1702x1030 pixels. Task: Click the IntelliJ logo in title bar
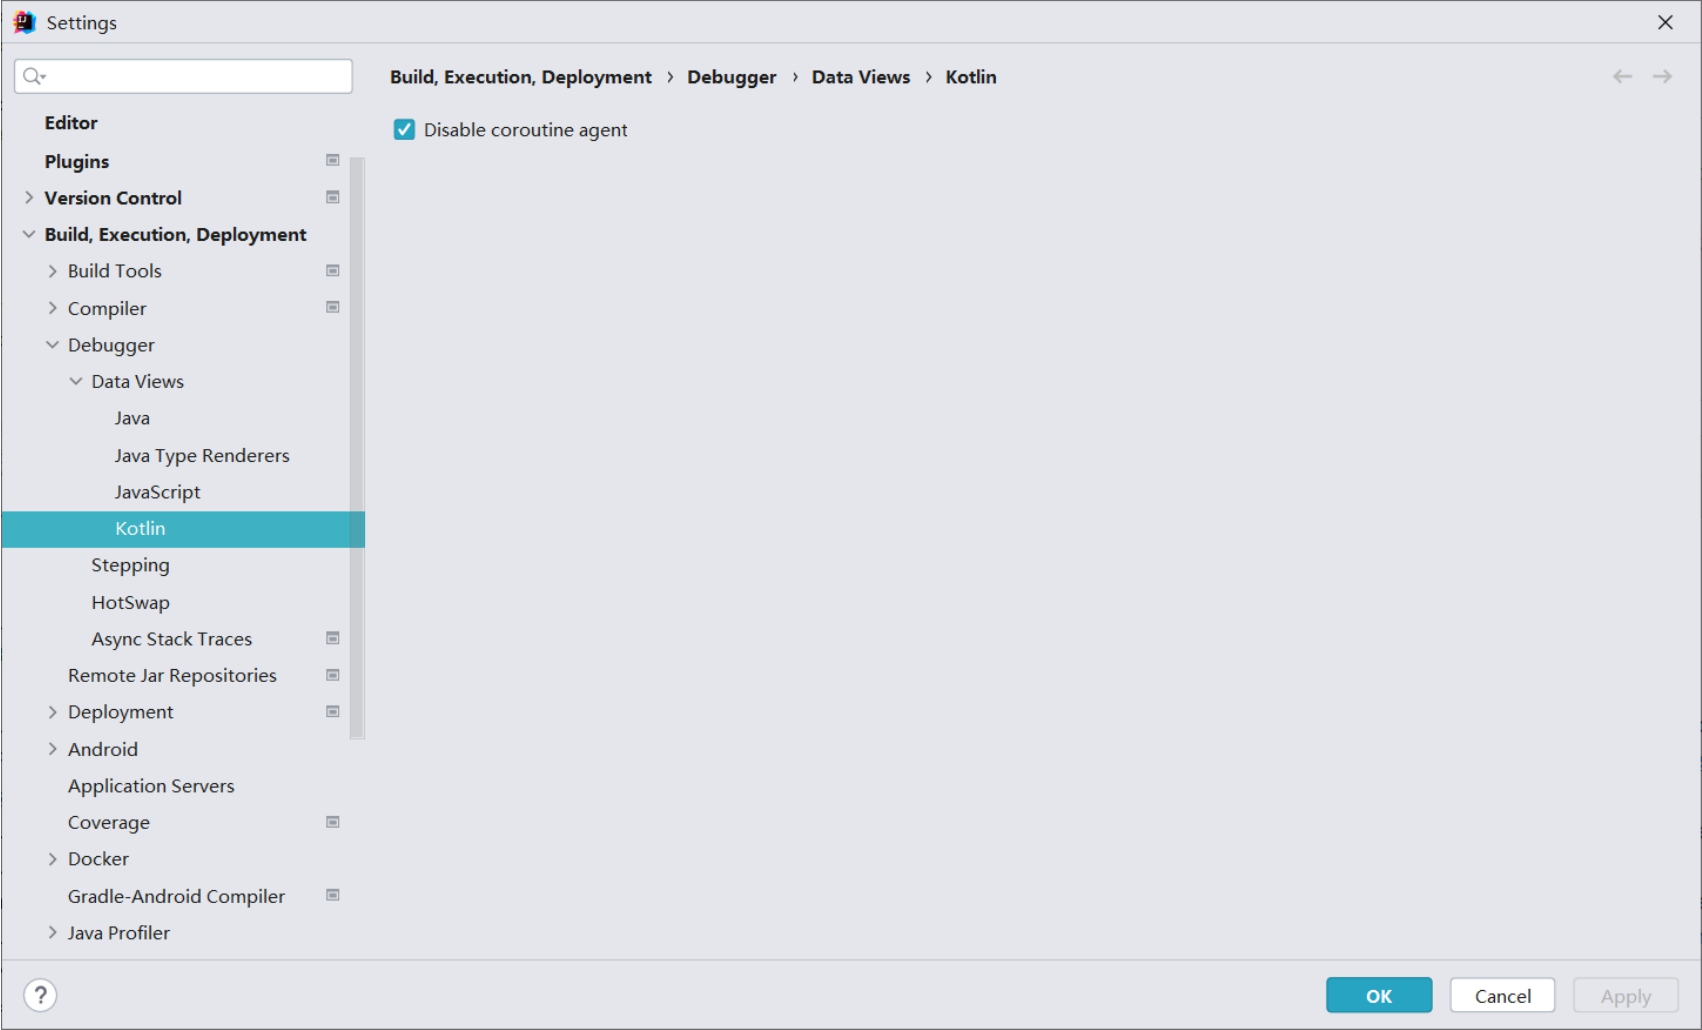click(24, 22)
